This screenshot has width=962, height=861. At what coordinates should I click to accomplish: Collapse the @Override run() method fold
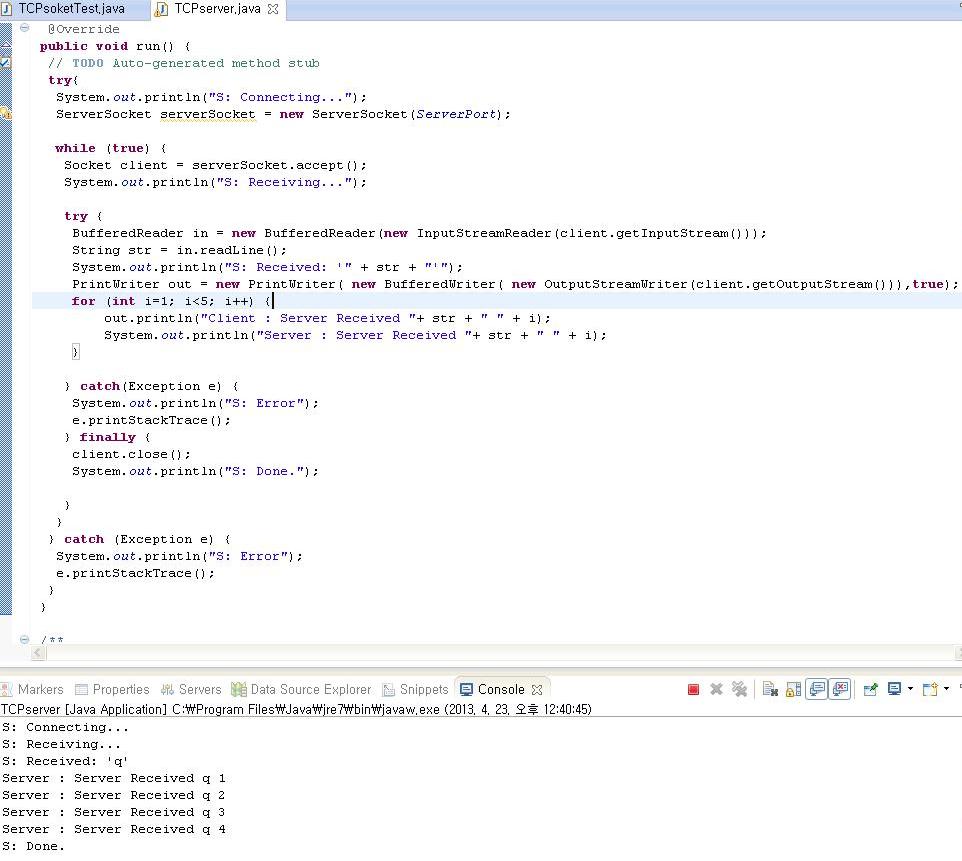[x=25, y=28]
